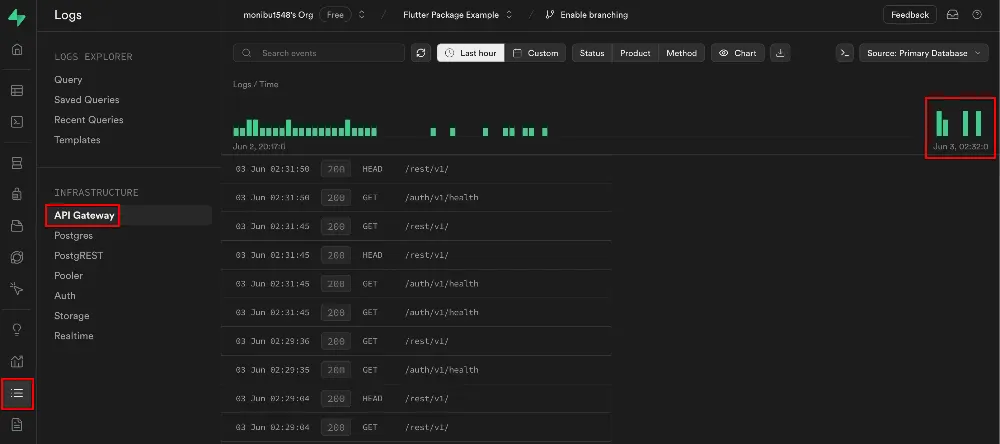Open the Advisors lightbulb icon

17,330
